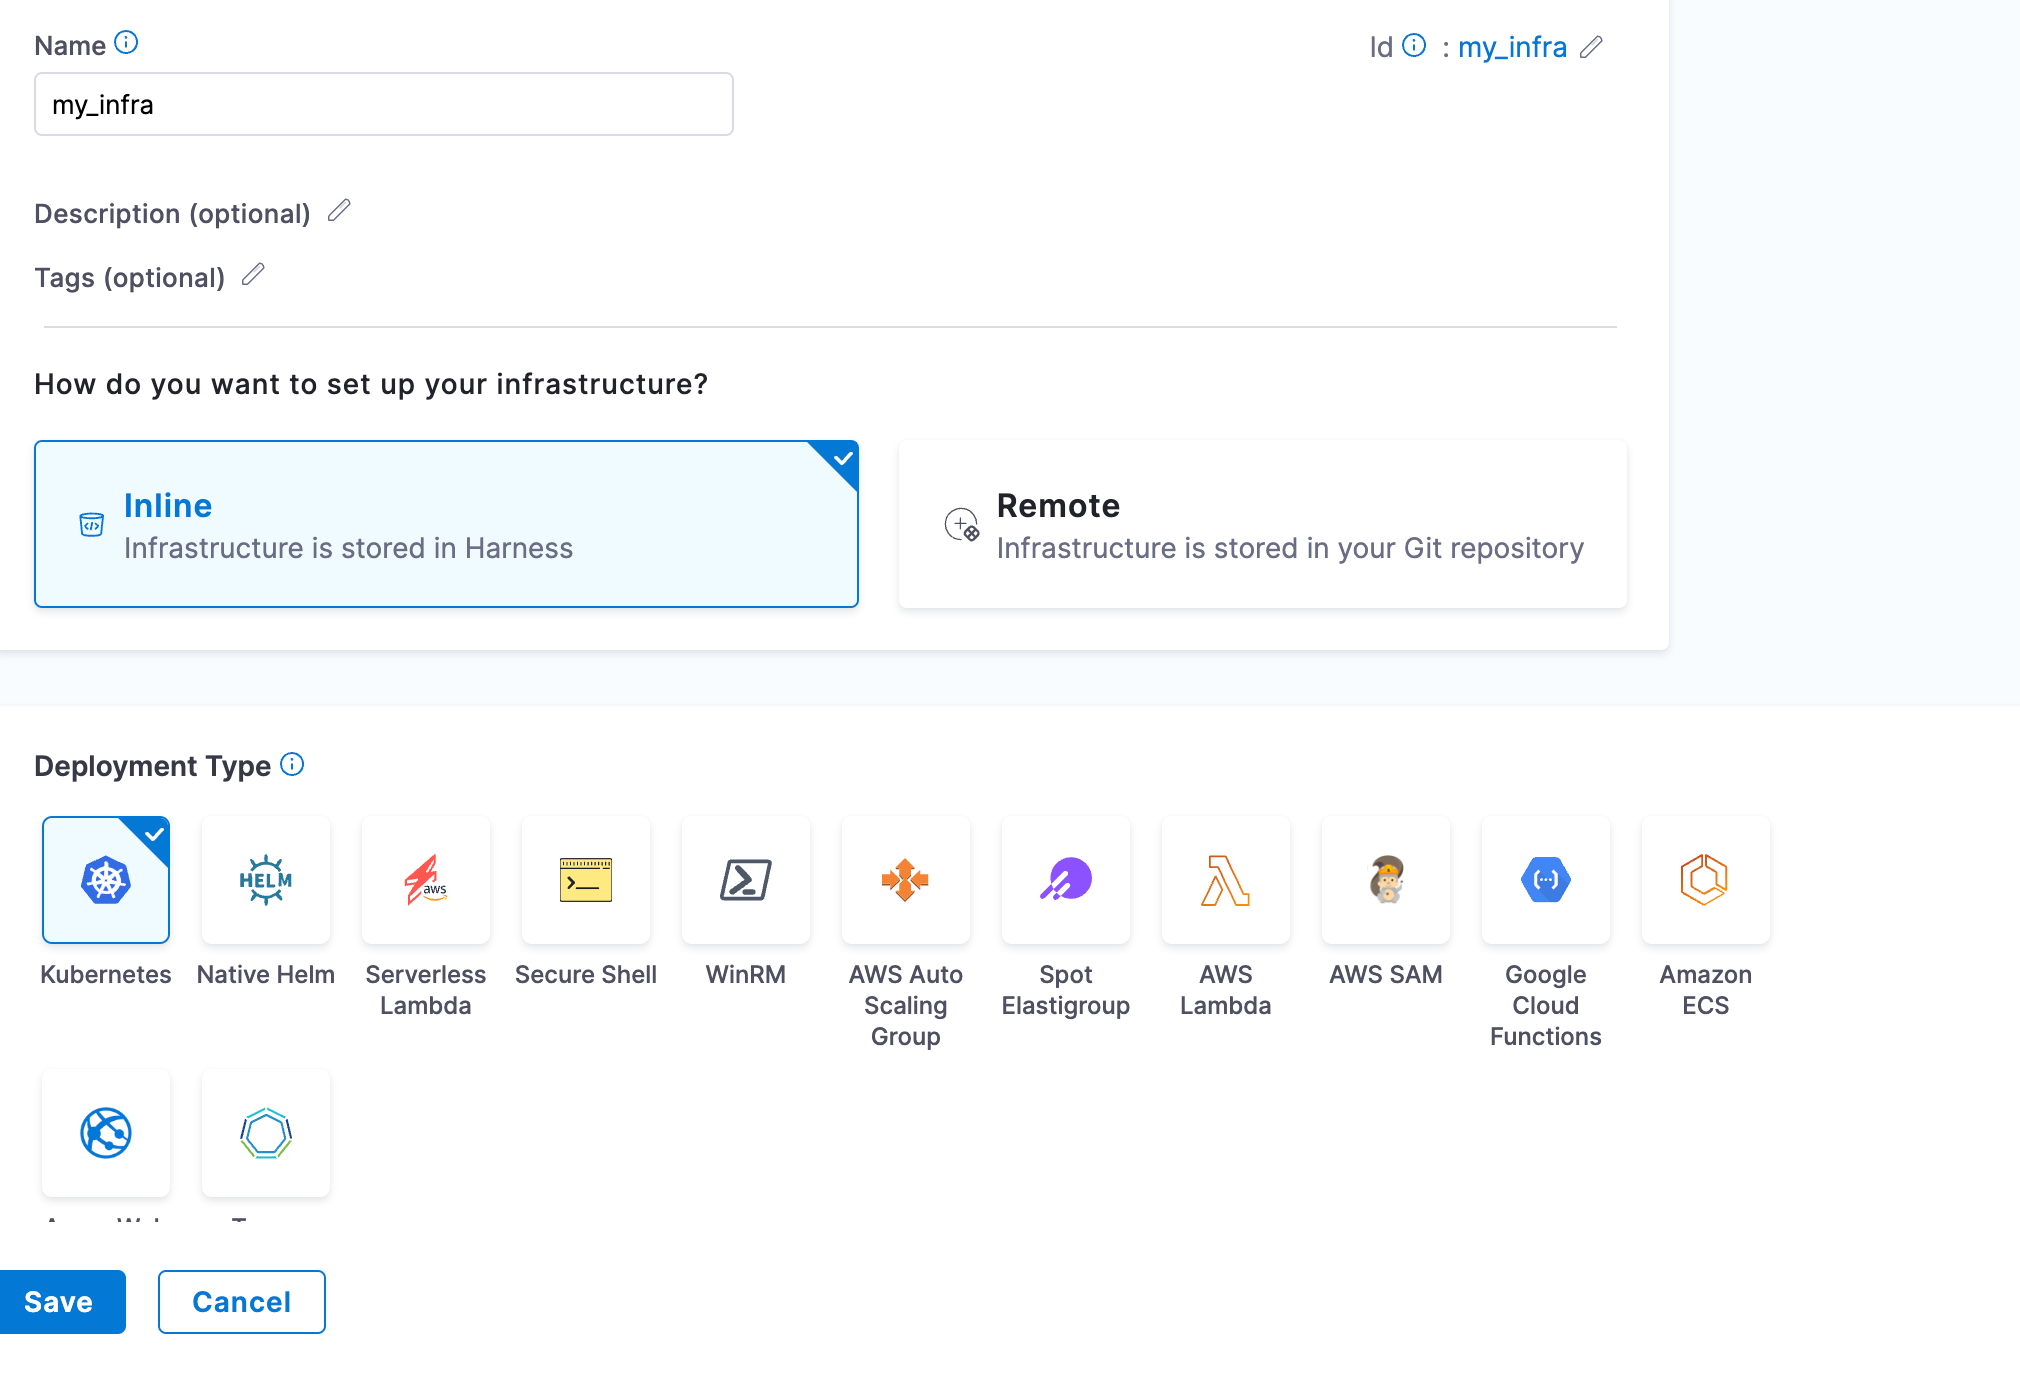
Task: Choose AWS Auto Scaling Group icon
Action: pyautogui.click(x=906, y=880)
